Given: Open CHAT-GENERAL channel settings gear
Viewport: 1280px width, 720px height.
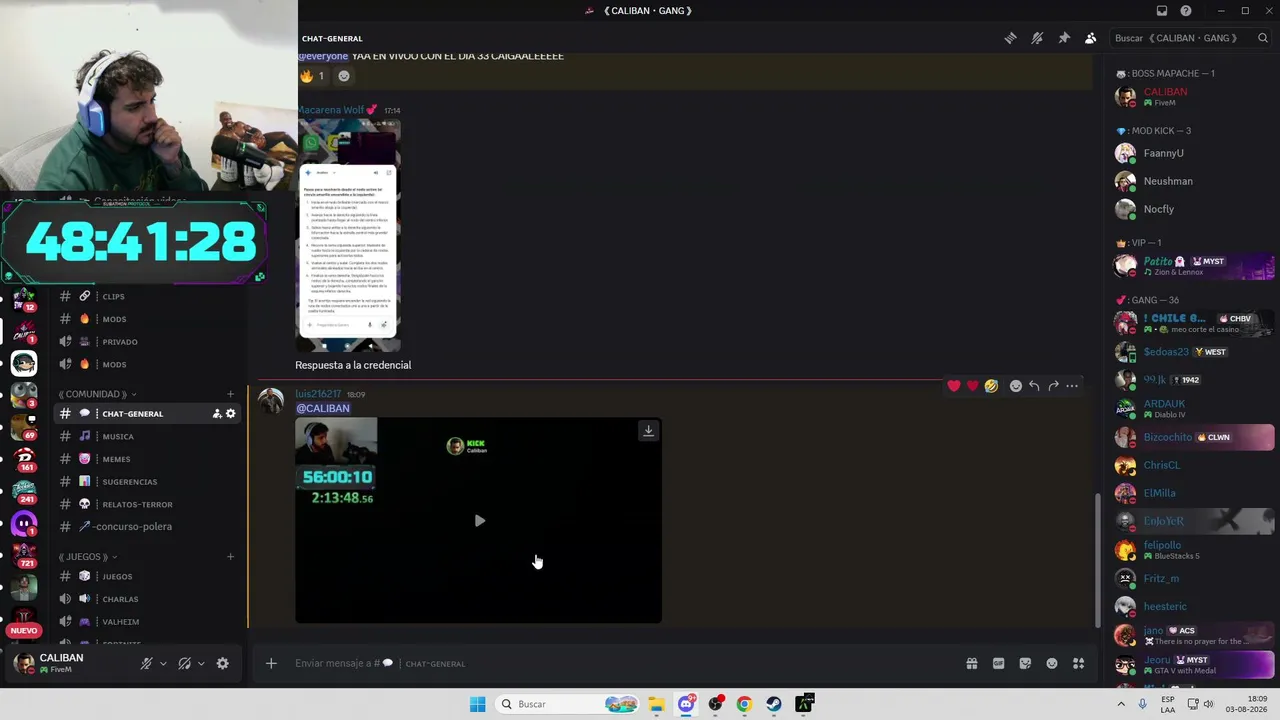Looking at the screenshot, I should pos(231,414).
